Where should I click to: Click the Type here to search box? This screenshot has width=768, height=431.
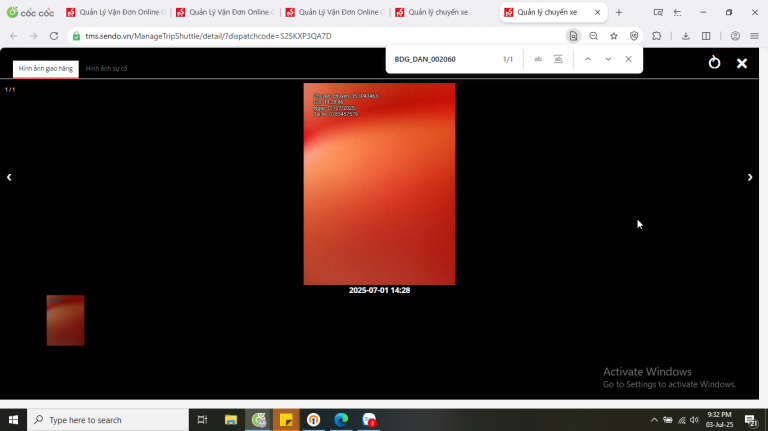pyautogui.click(x=108, y=420)
